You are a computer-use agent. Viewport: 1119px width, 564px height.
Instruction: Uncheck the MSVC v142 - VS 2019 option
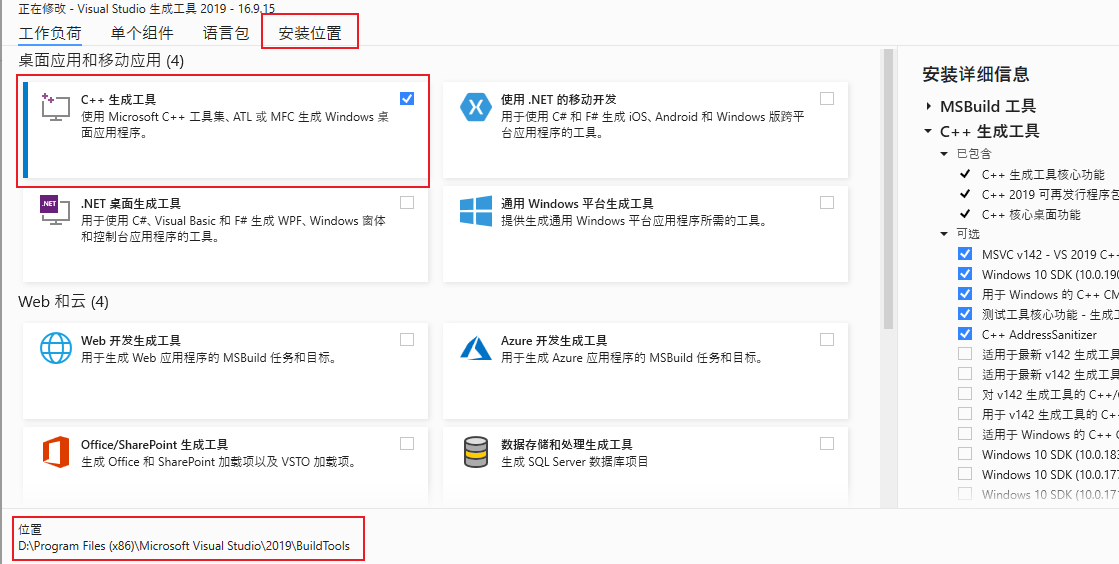[x=965, y=253]
